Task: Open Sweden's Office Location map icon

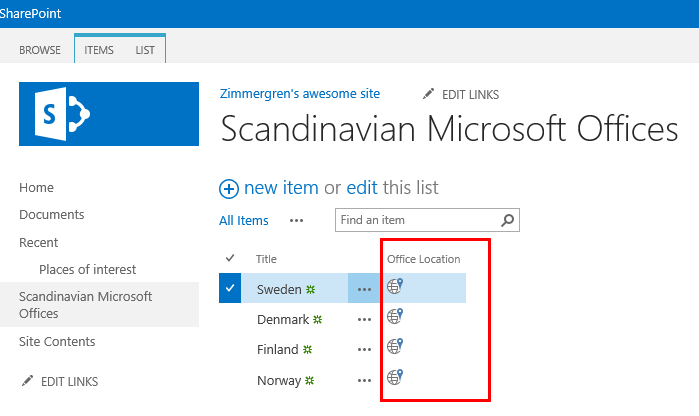Action: pos(395,286)
